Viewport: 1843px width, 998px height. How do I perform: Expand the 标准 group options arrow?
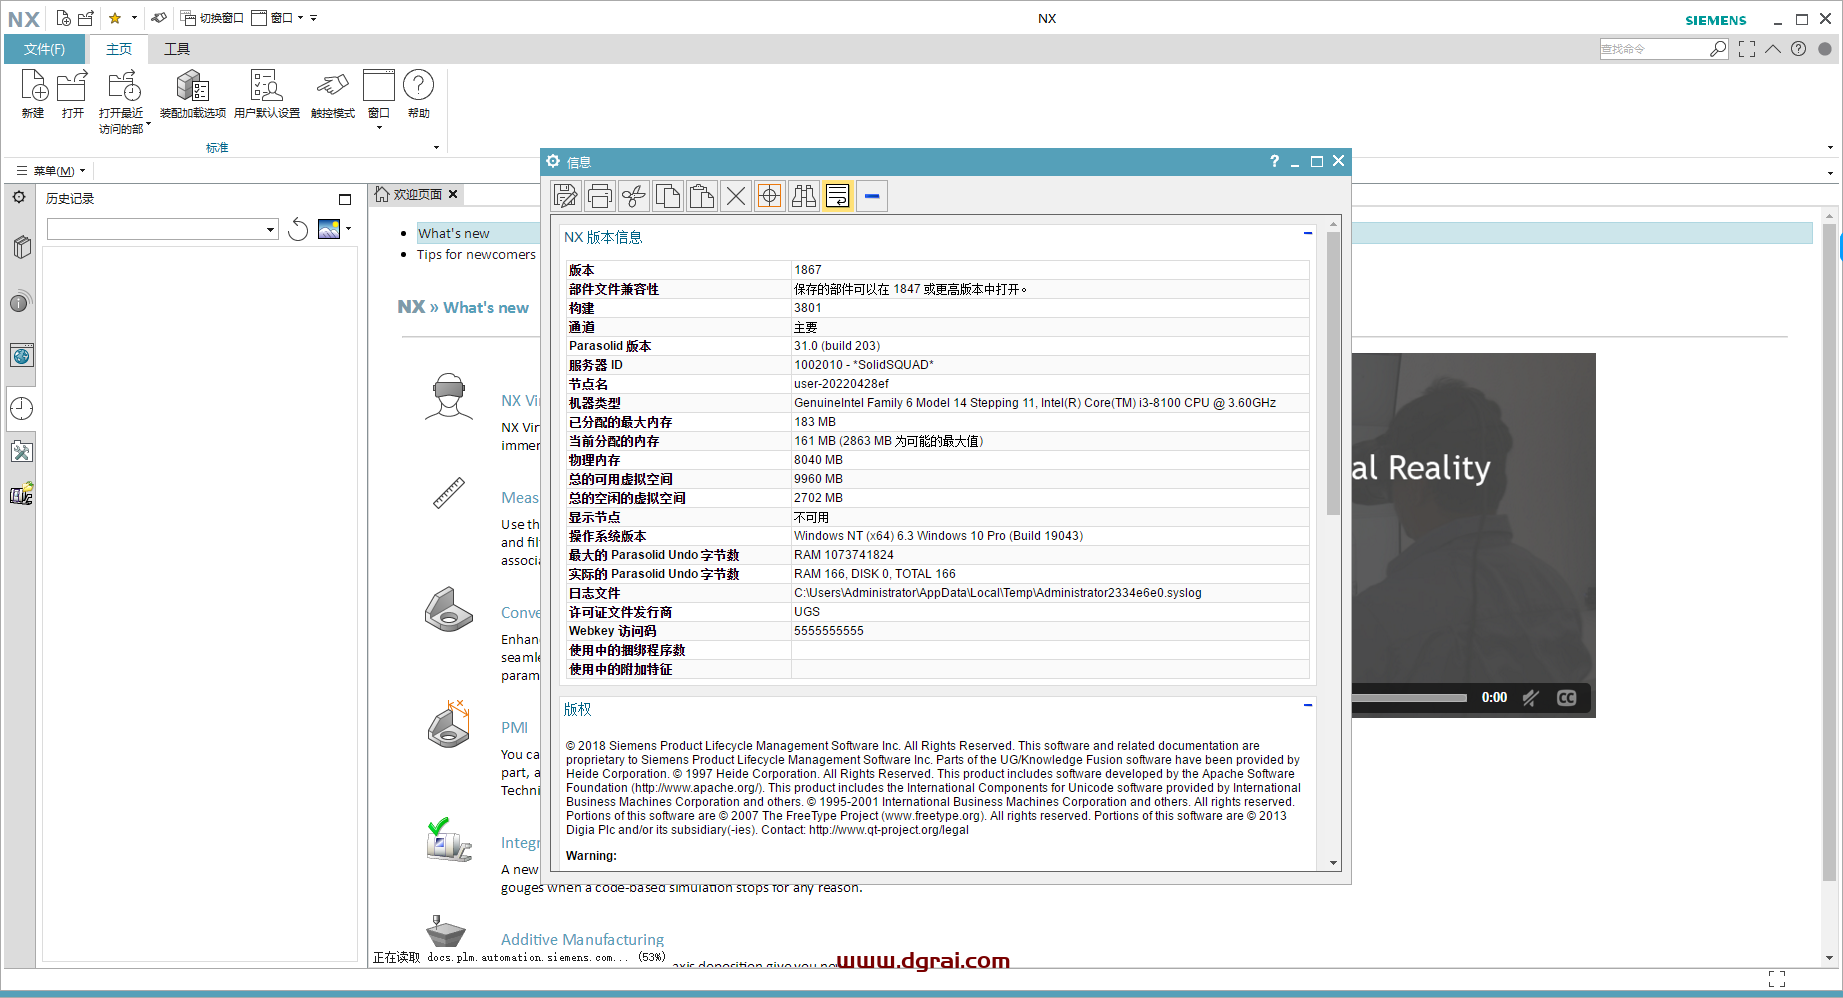pos(436,147)
